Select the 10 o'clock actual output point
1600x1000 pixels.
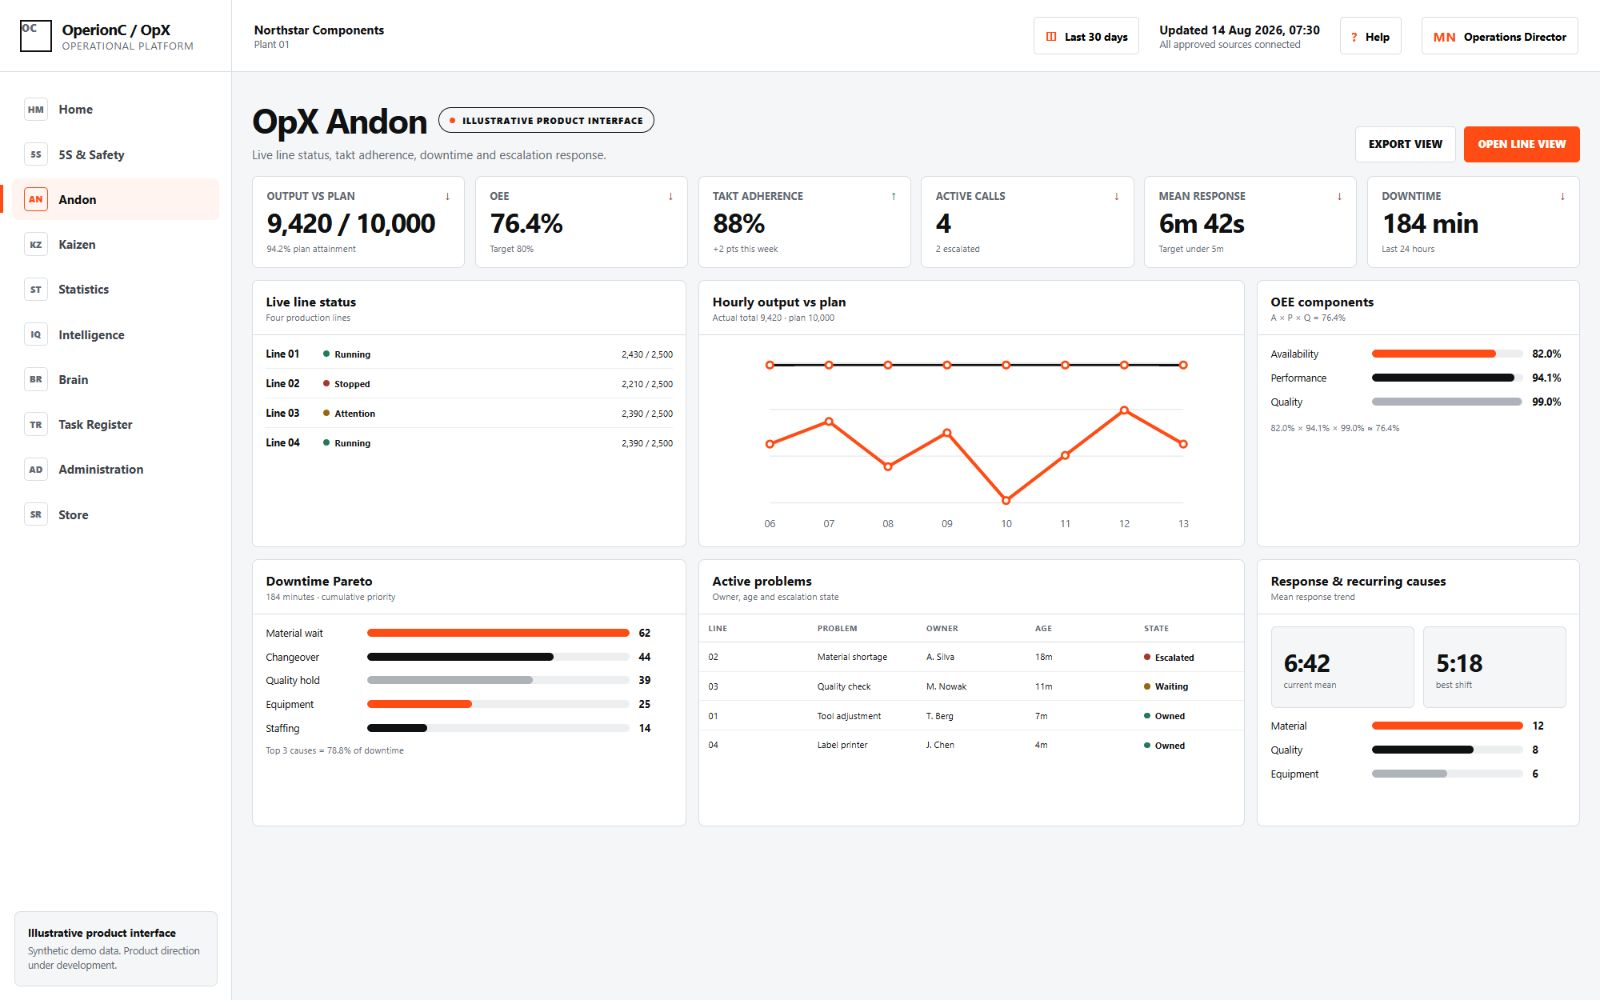click(x=1006, y=500)
